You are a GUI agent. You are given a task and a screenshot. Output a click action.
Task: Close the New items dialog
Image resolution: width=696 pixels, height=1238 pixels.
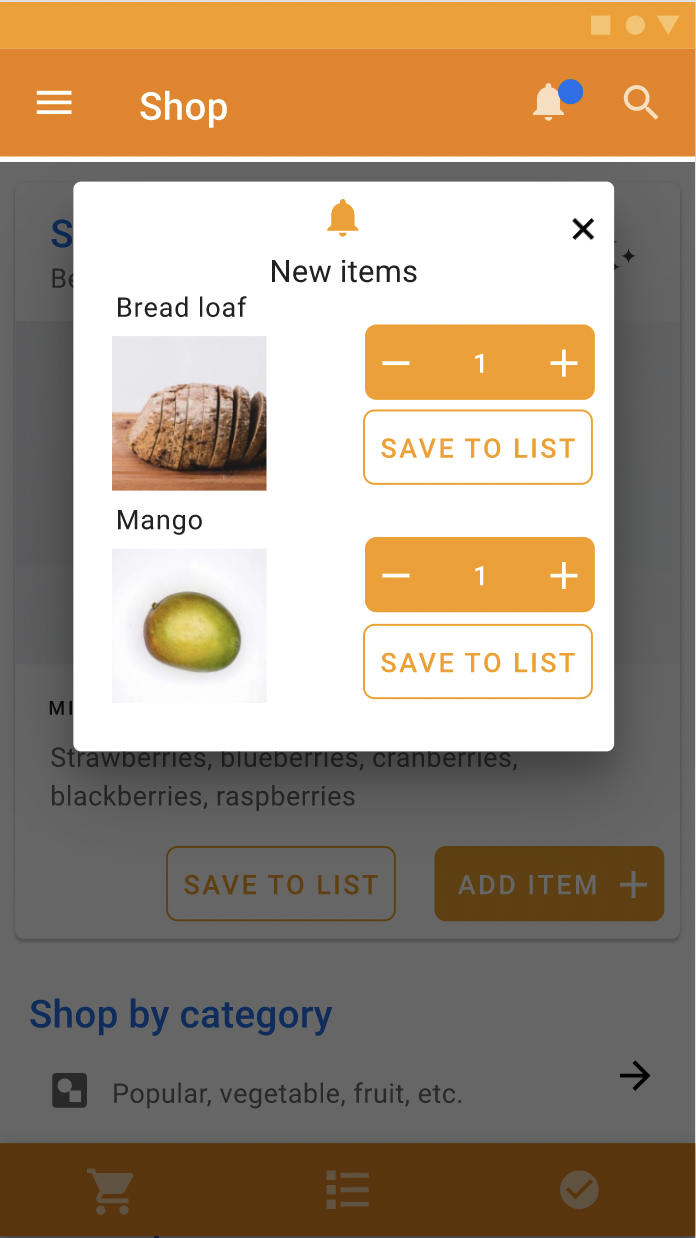[x=583, y=229]
